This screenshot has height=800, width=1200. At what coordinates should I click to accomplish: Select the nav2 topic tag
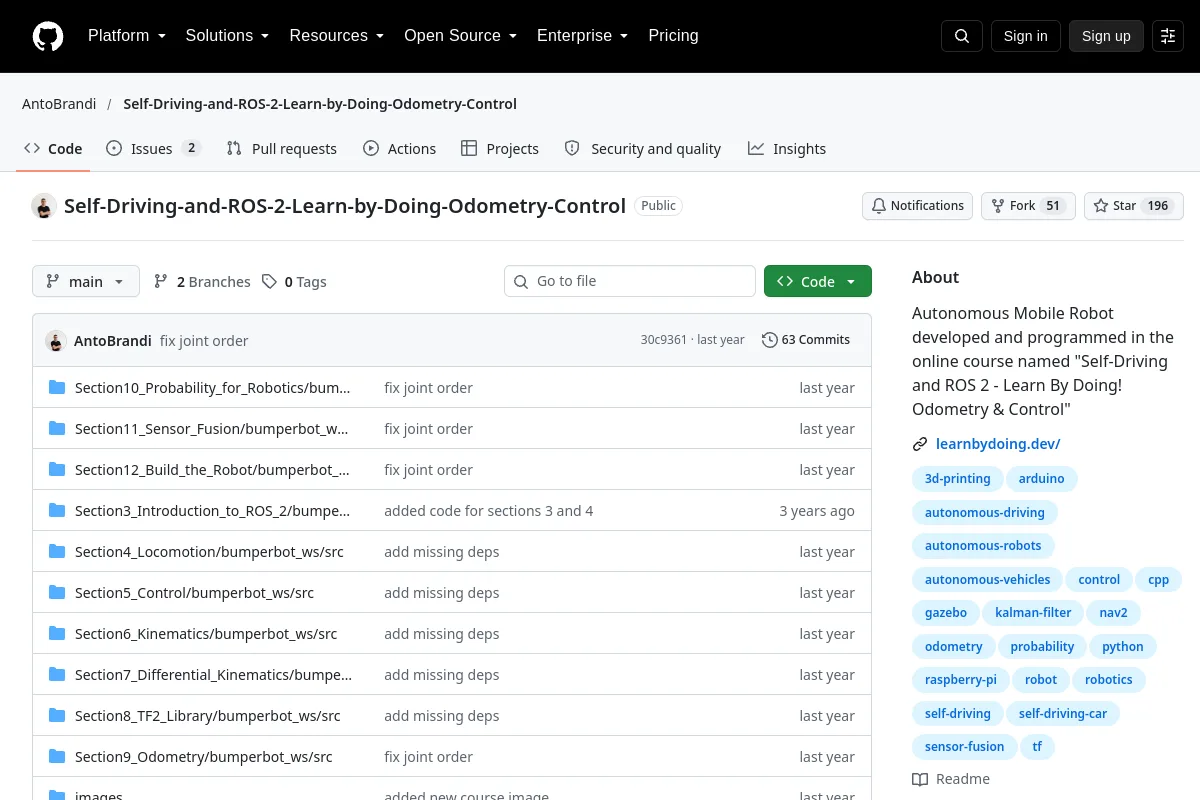click(1113, 613)
